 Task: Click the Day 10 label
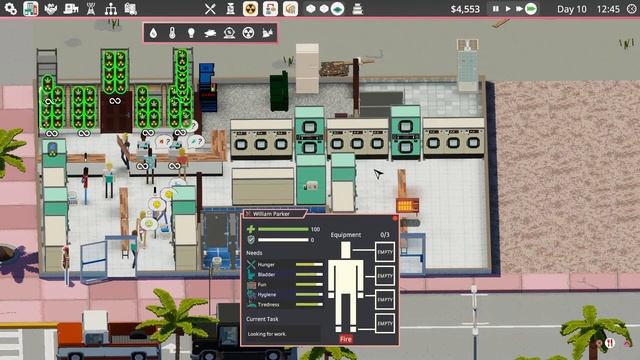click(x=571, y=9)
